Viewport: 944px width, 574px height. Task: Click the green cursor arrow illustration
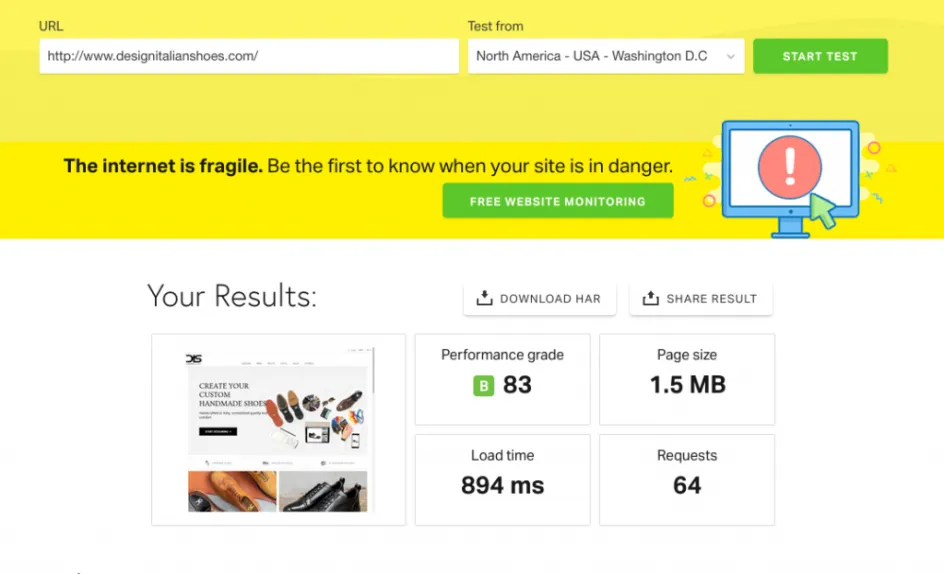(x=822, y=211)
